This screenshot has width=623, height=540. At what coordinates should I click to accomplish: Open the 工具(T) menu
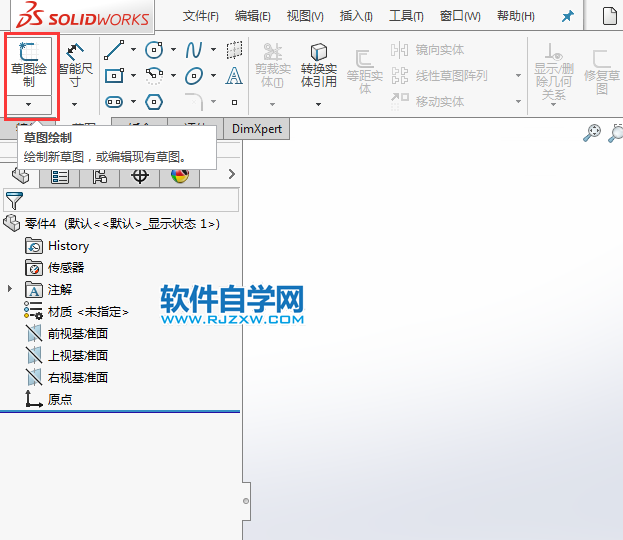pyautogui.click(x=406, y=16)
